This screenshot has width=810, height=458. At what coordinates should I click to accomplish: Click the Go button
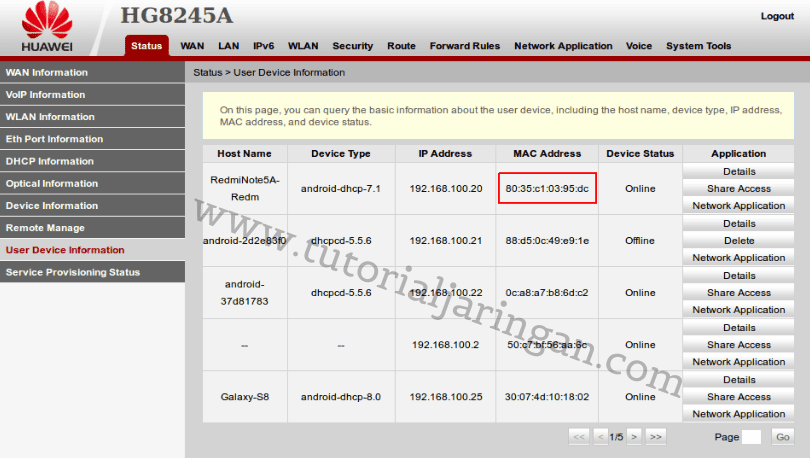pos(783,437)
